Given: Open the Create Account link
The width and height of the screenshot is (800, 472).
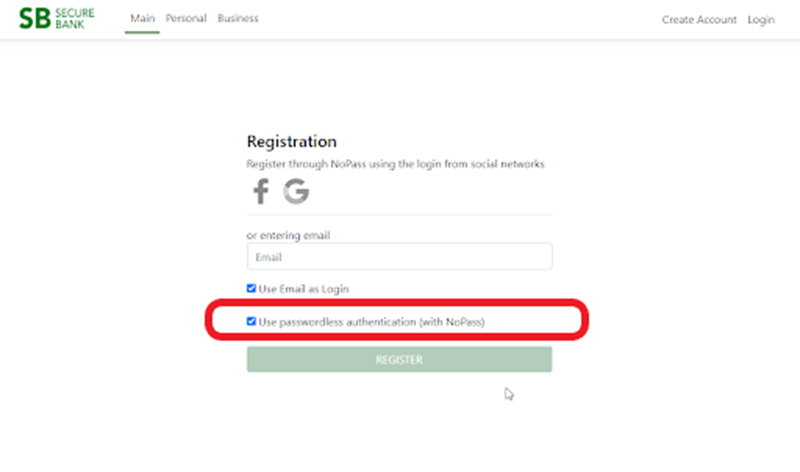Looking at the screenshot, I should coord(699,20).
